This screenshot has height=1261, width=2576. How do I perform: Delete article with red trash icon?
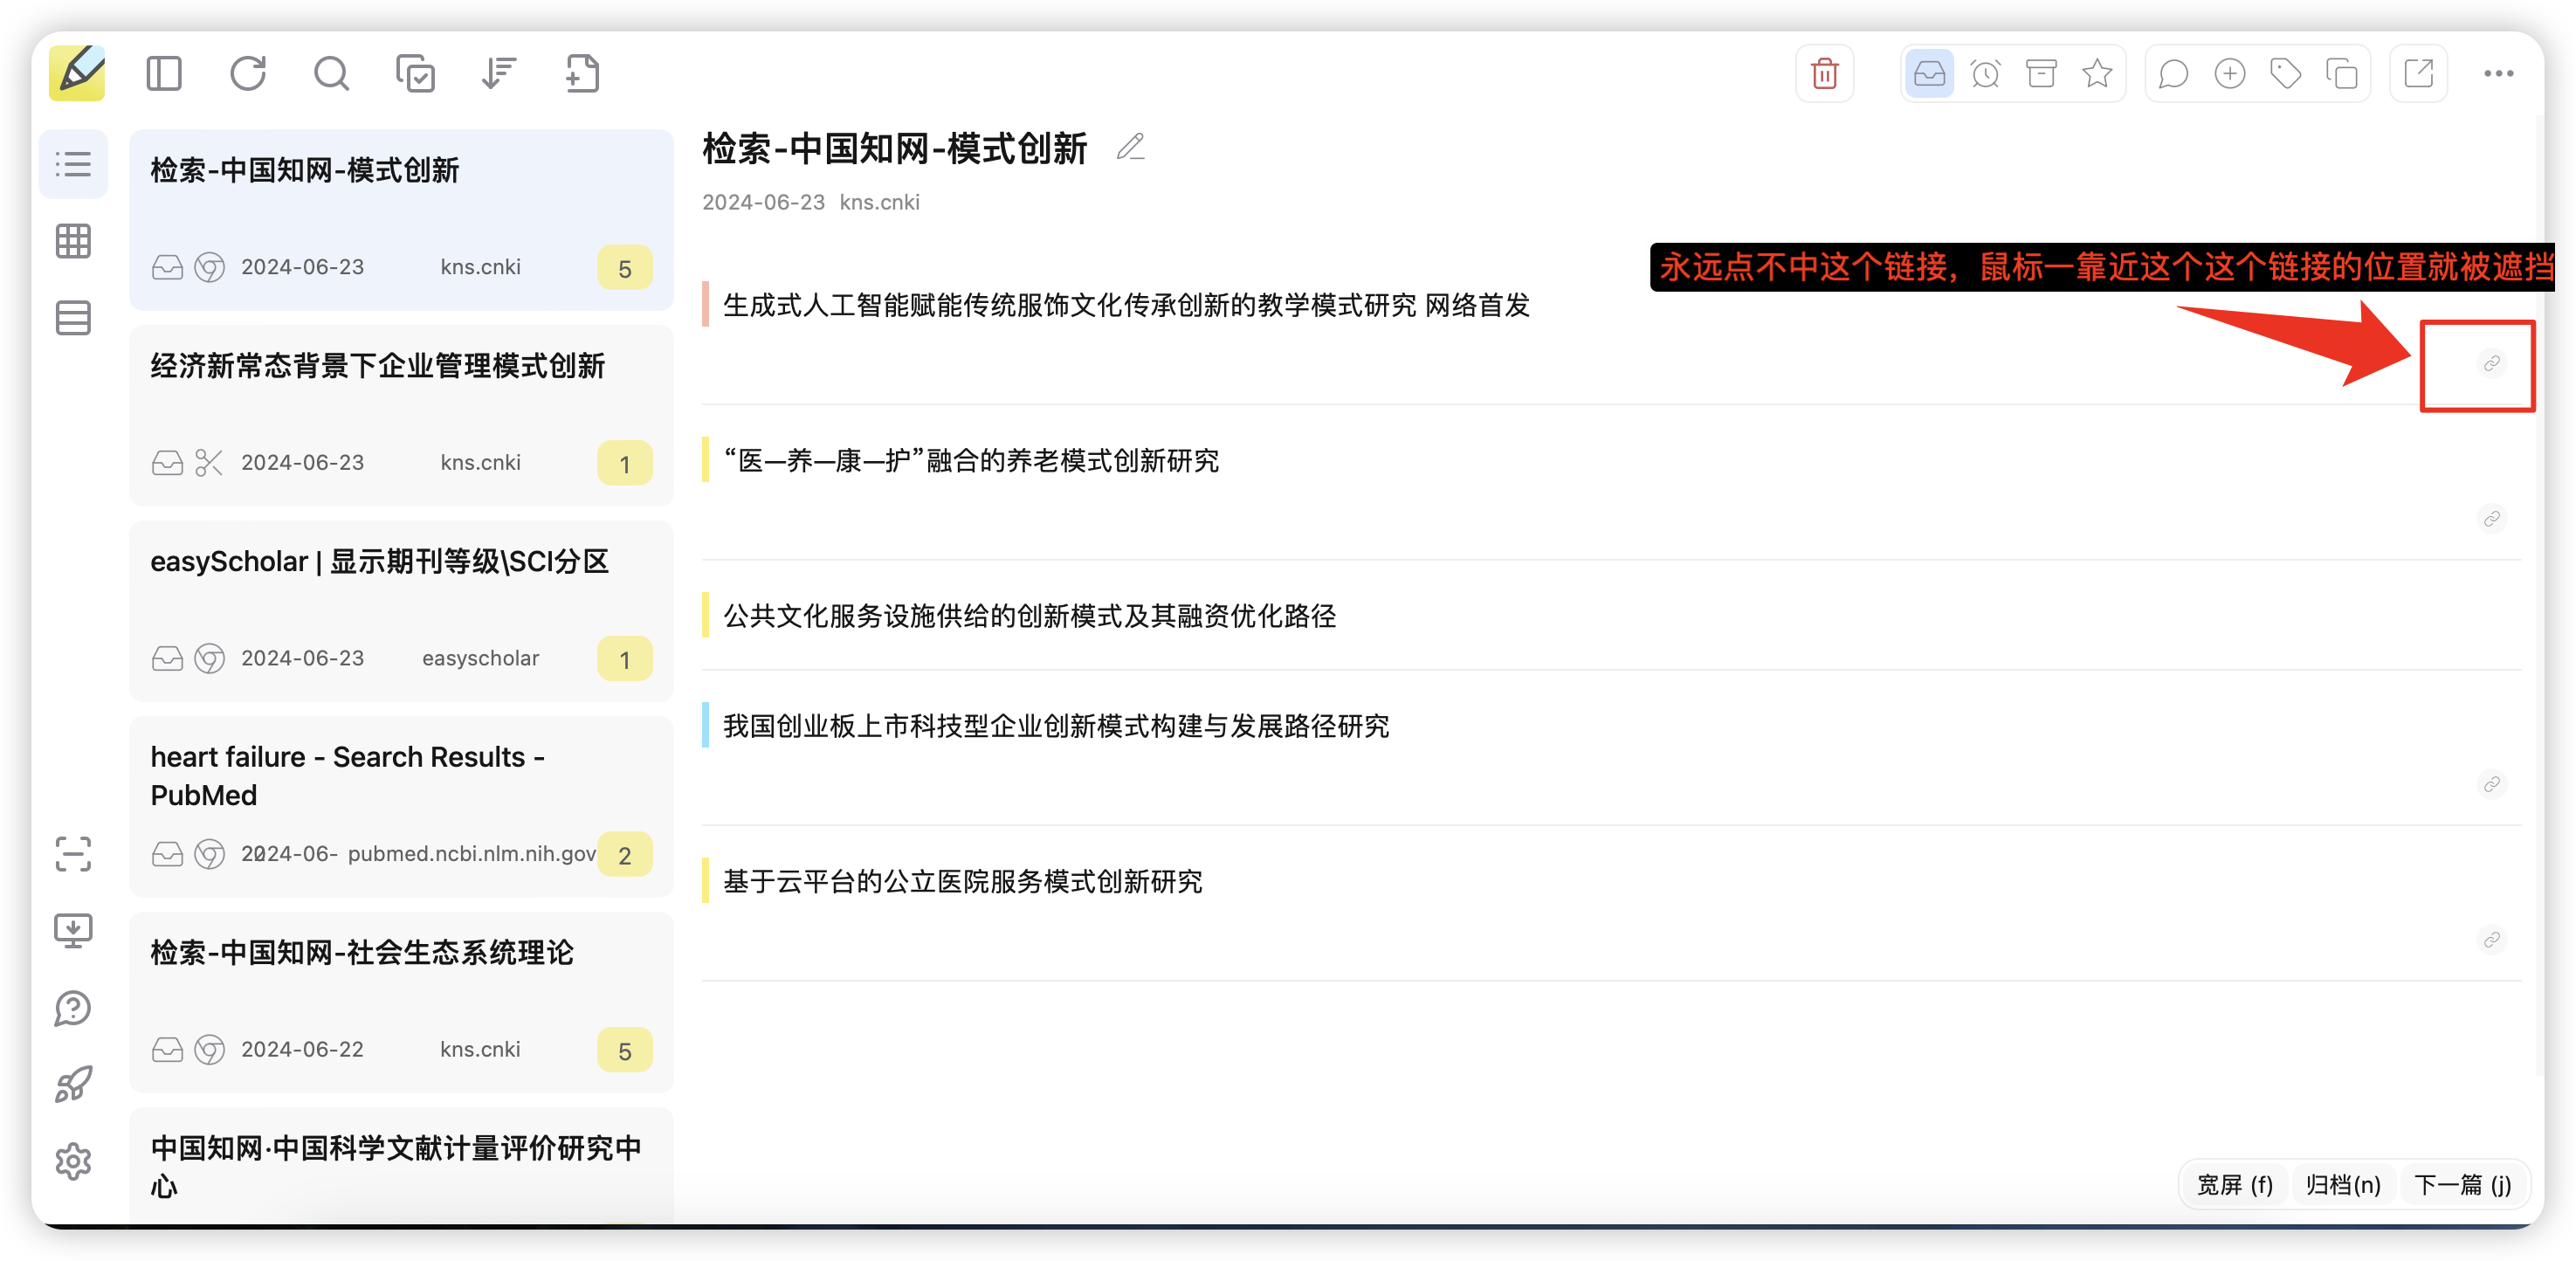click(x=1825, y=73)
